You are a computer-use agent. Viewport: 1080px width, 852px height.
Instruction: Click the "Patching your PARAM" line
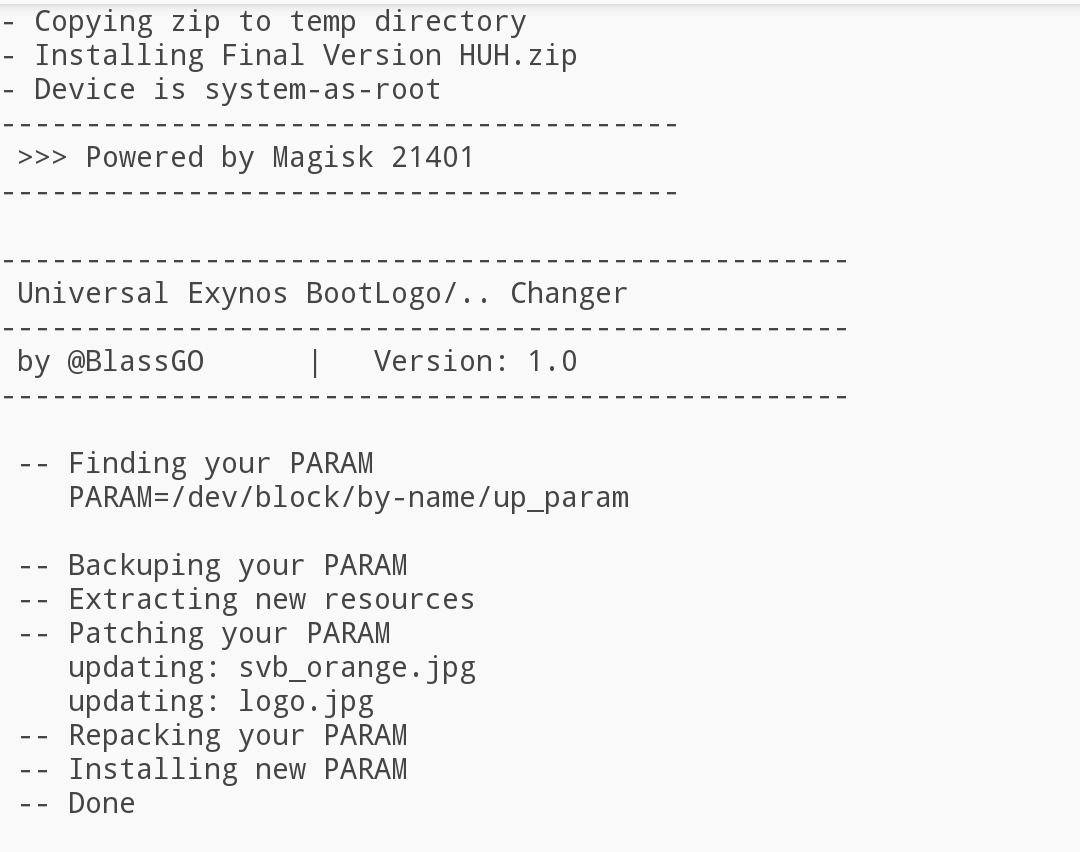pyautogui.click(x=229, y=633)
